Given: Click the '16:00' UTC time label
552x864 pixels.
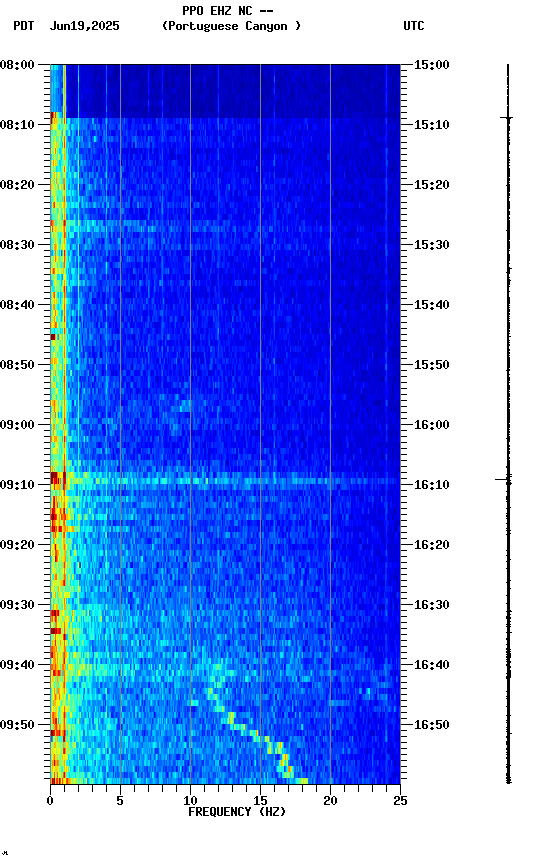Looking at the screenshot, I should pos(431,425).
